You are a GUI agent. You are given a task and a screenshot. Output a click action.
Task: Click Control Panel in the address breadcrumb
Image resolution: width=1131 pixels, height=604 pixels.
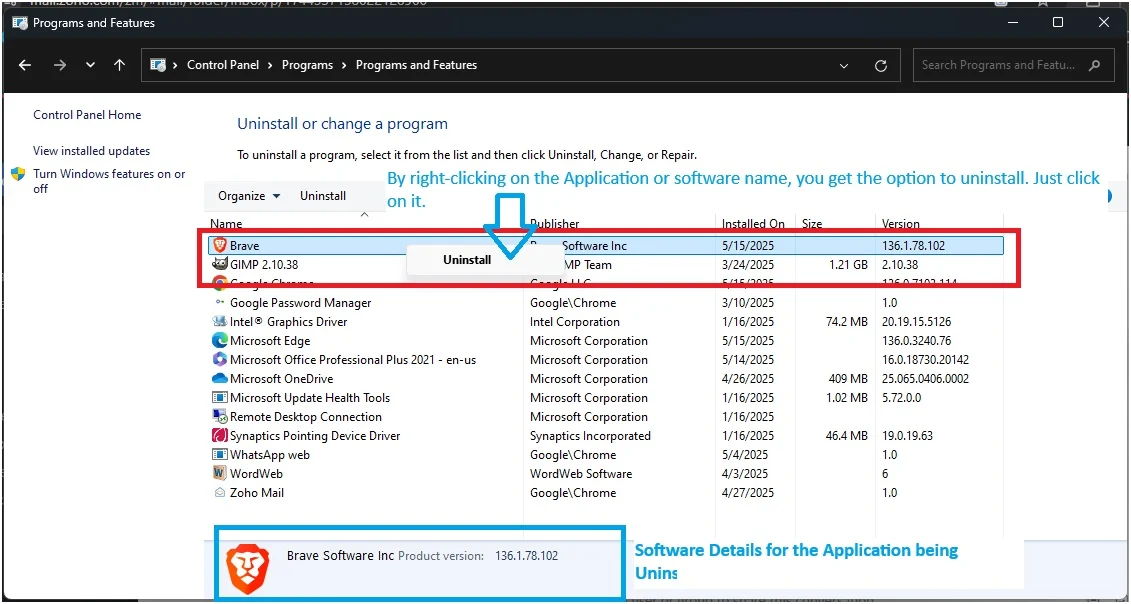tap(223, 65)
